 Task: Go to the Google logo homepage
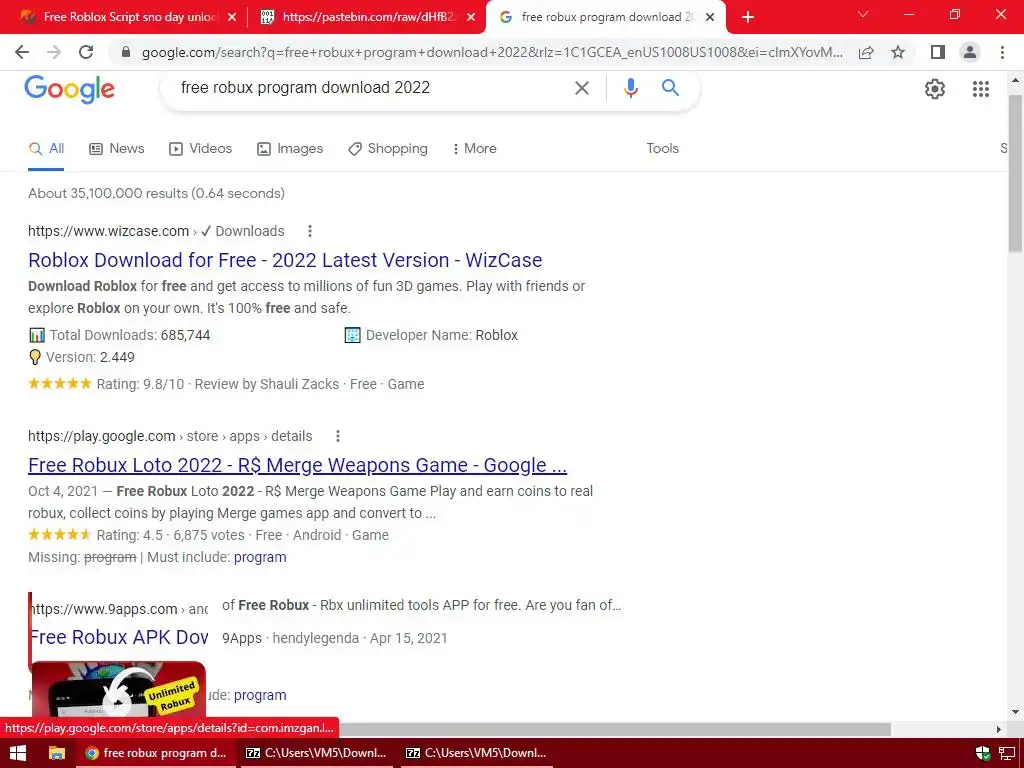70,89
